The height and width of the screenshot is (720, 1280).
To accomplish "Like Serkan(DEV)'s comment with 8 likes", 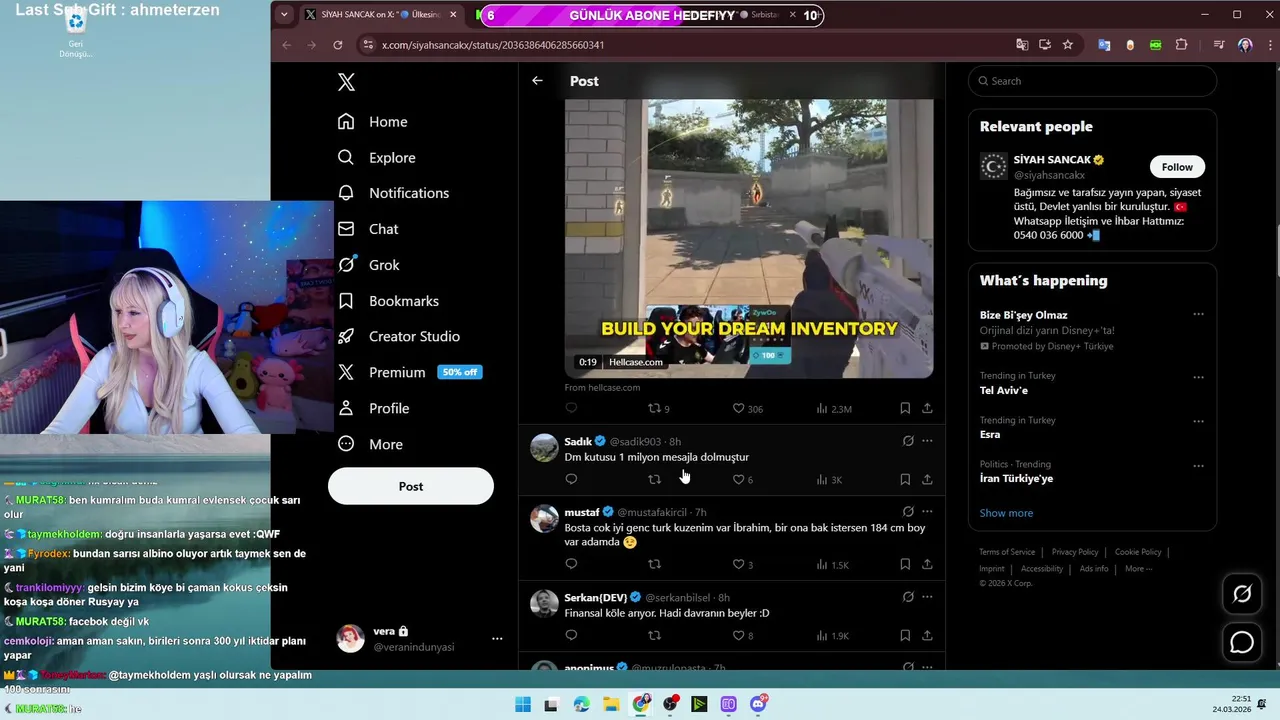I will (743, 635).
